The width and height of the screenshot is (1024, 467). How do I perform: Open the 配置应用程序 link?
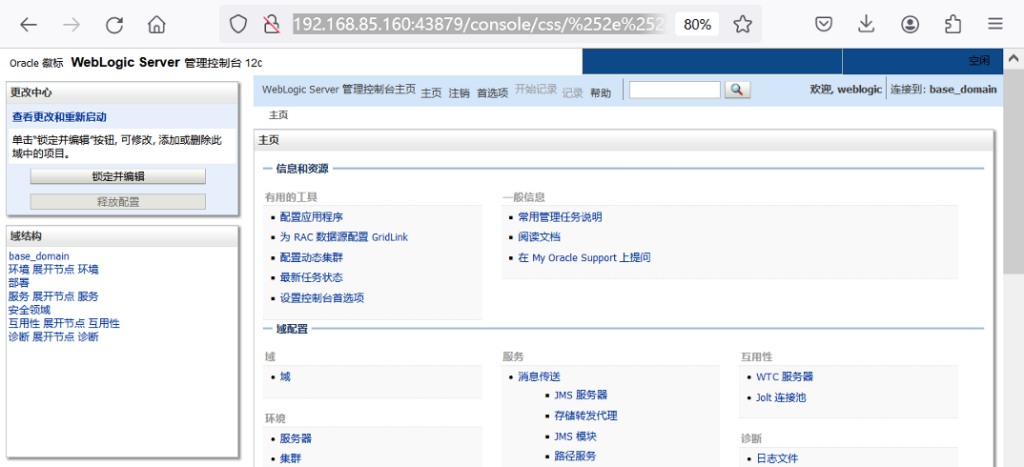point(312,217)
